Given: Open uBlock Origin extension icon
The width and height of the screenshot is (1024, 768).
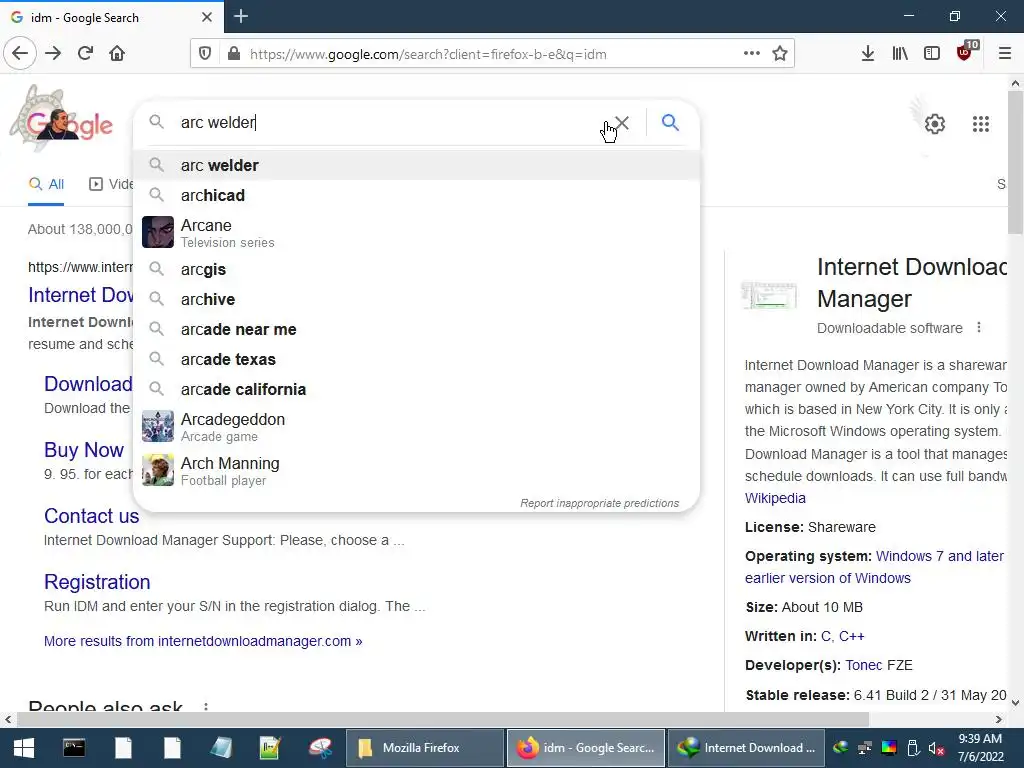Looking at the screenshot, I should (x=966, y=52).
